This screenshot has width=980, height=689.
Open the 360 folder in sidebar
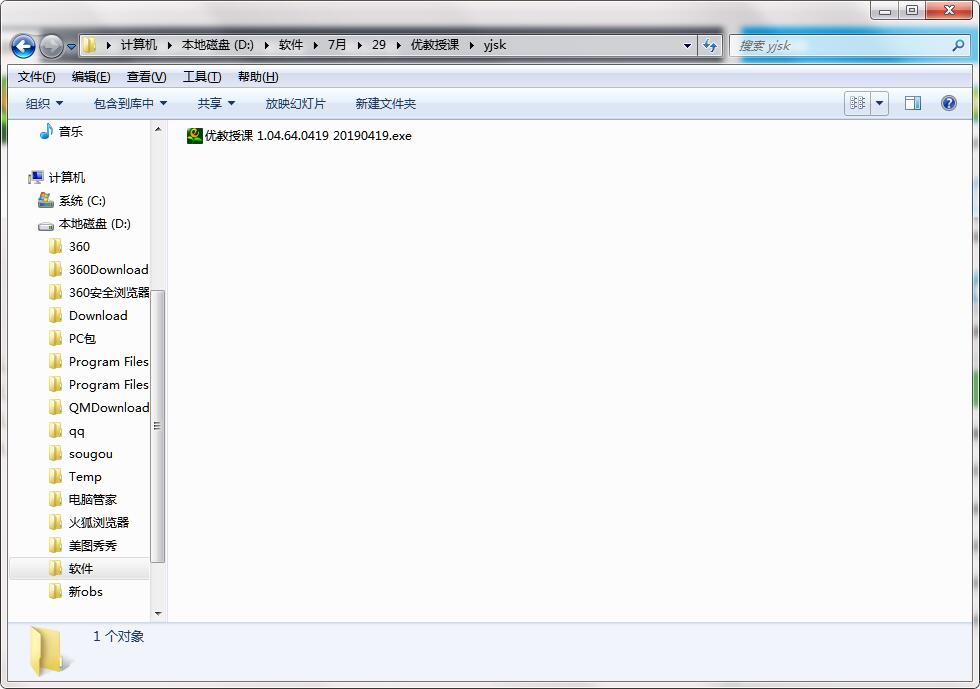click(79, 246)
